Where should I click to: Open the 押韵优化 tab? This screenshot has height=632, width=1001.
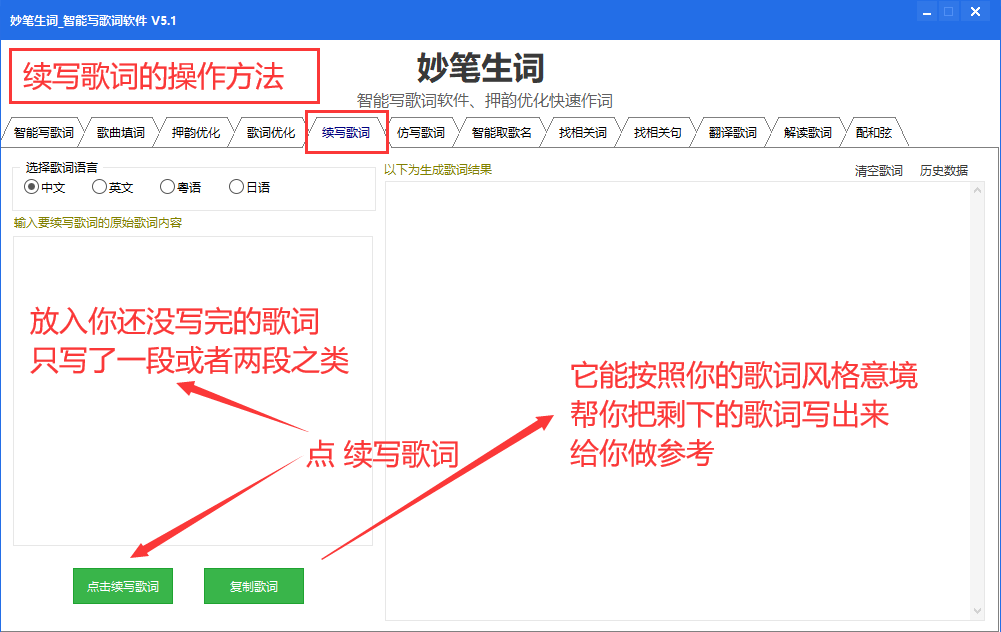(195, 133)
